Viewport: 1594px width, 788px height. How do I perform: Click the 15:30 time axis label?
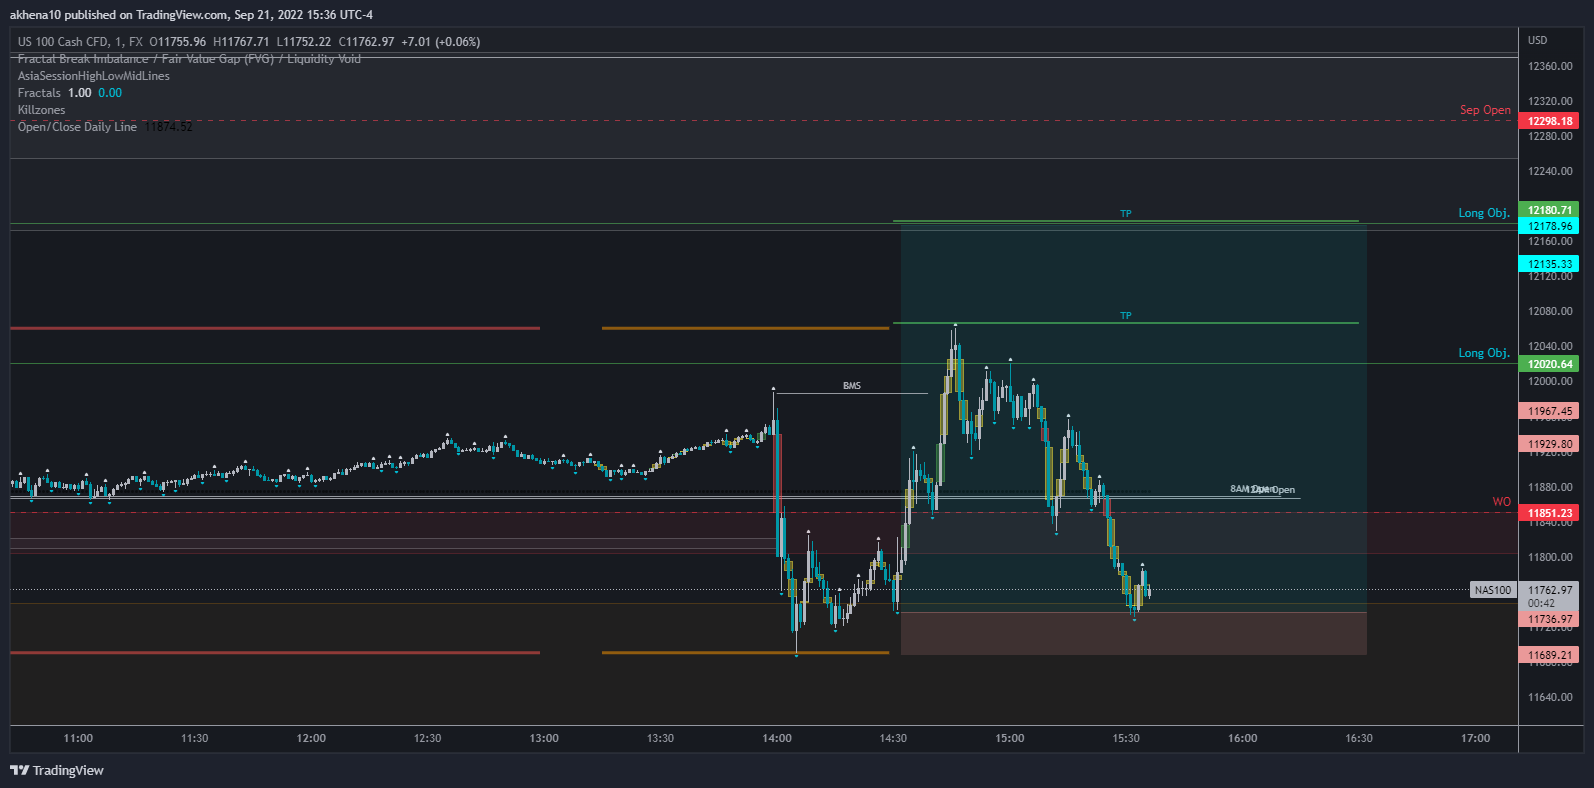coord(1126,738)
